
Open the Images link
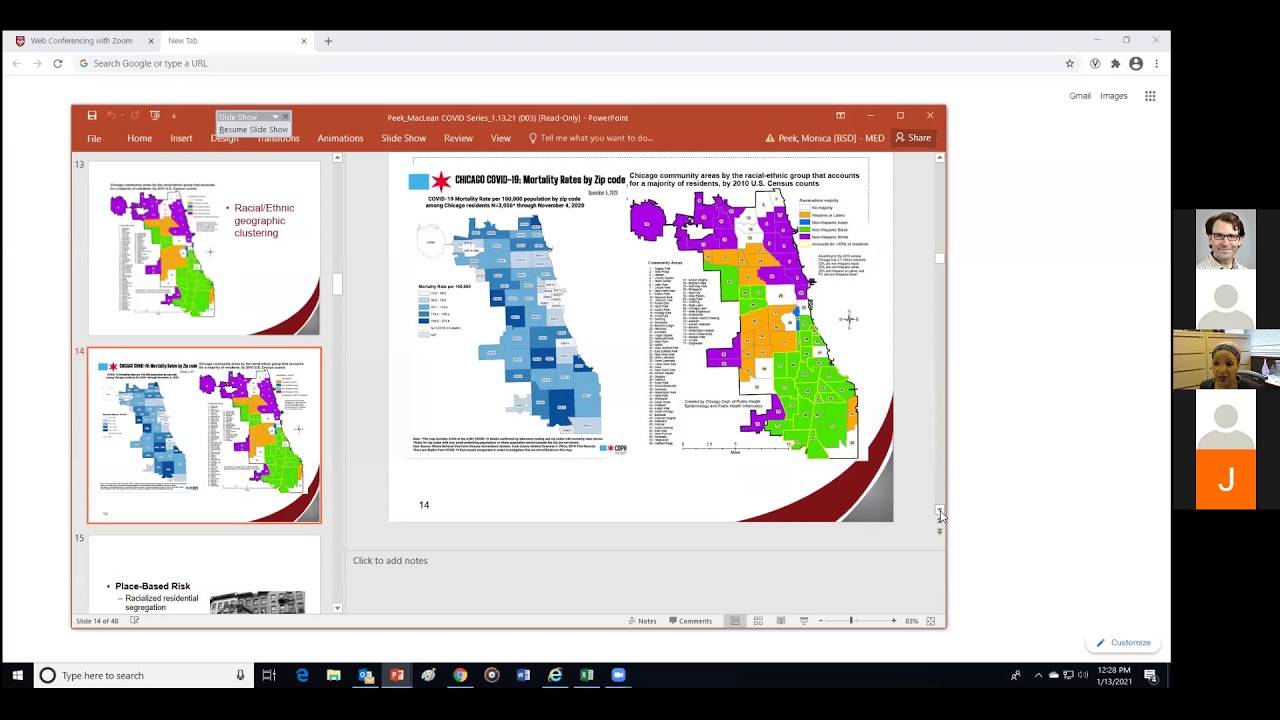1114,96
